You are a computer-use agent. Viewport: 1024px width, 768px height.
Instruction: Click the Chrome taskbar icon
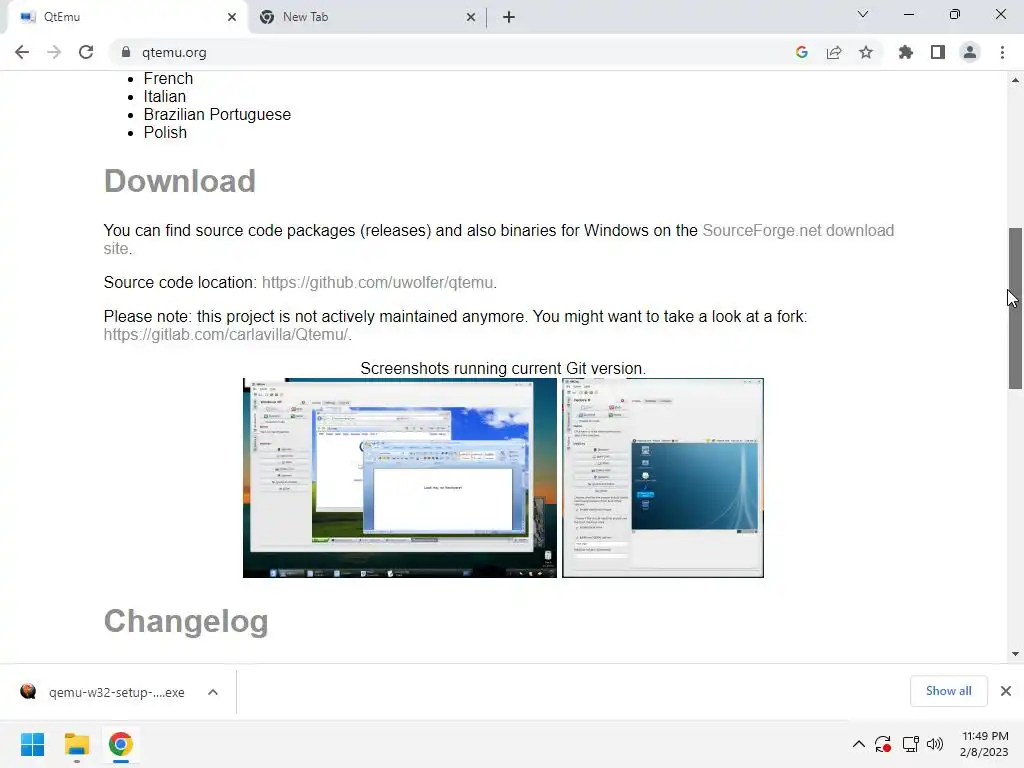(121, 744)
